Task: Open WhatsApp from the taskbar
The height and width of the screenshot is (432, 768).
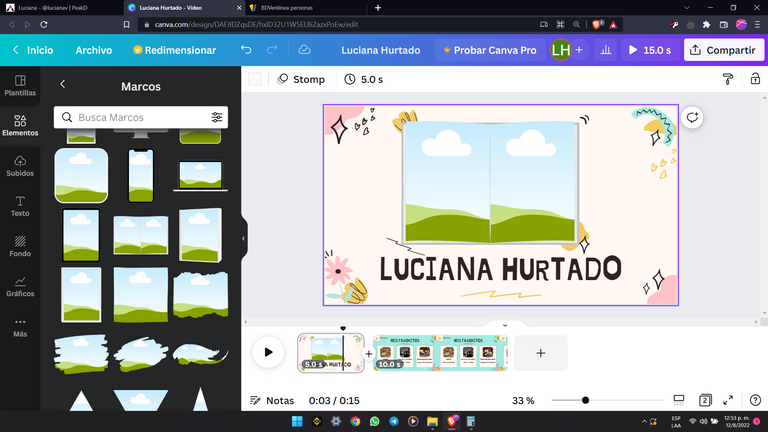Action: (374, 421)
